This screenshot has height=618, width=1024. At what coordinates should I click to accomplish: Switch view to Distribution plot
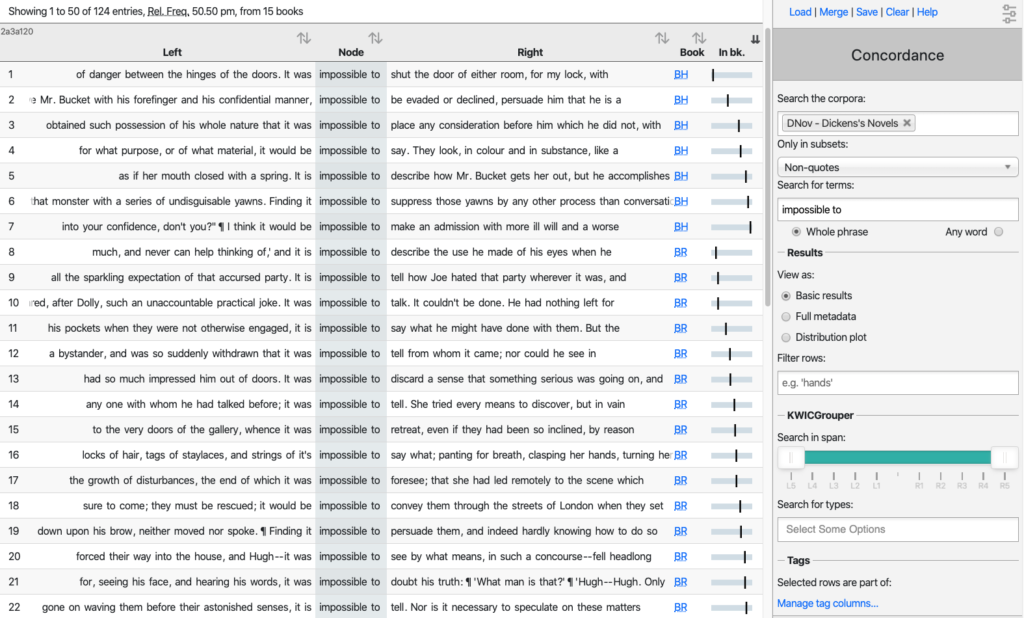coord(785,337)
